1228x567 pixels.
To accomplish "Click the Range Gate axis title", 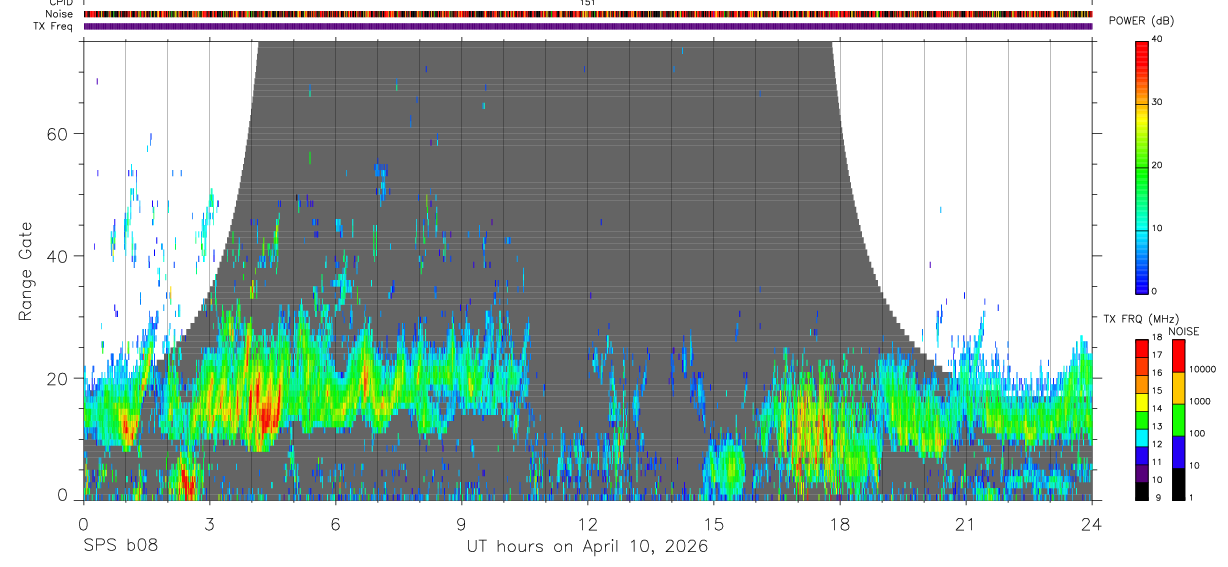I will coord(24,272).
